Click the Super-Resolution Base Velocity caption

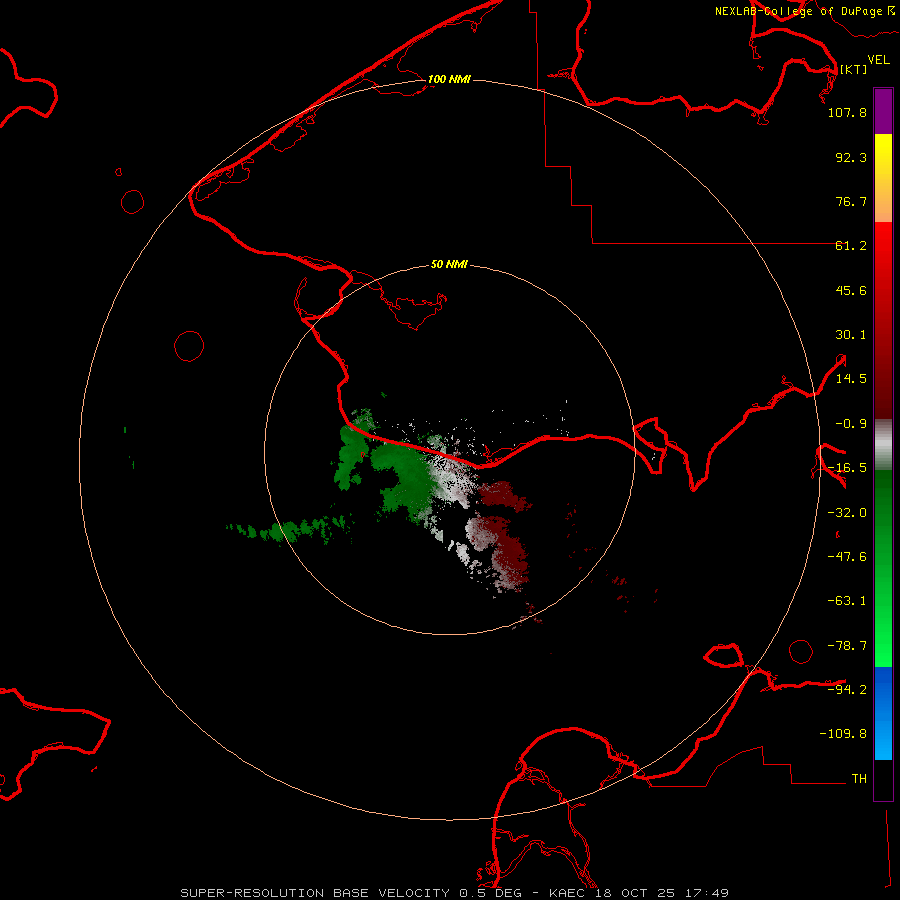455,893
